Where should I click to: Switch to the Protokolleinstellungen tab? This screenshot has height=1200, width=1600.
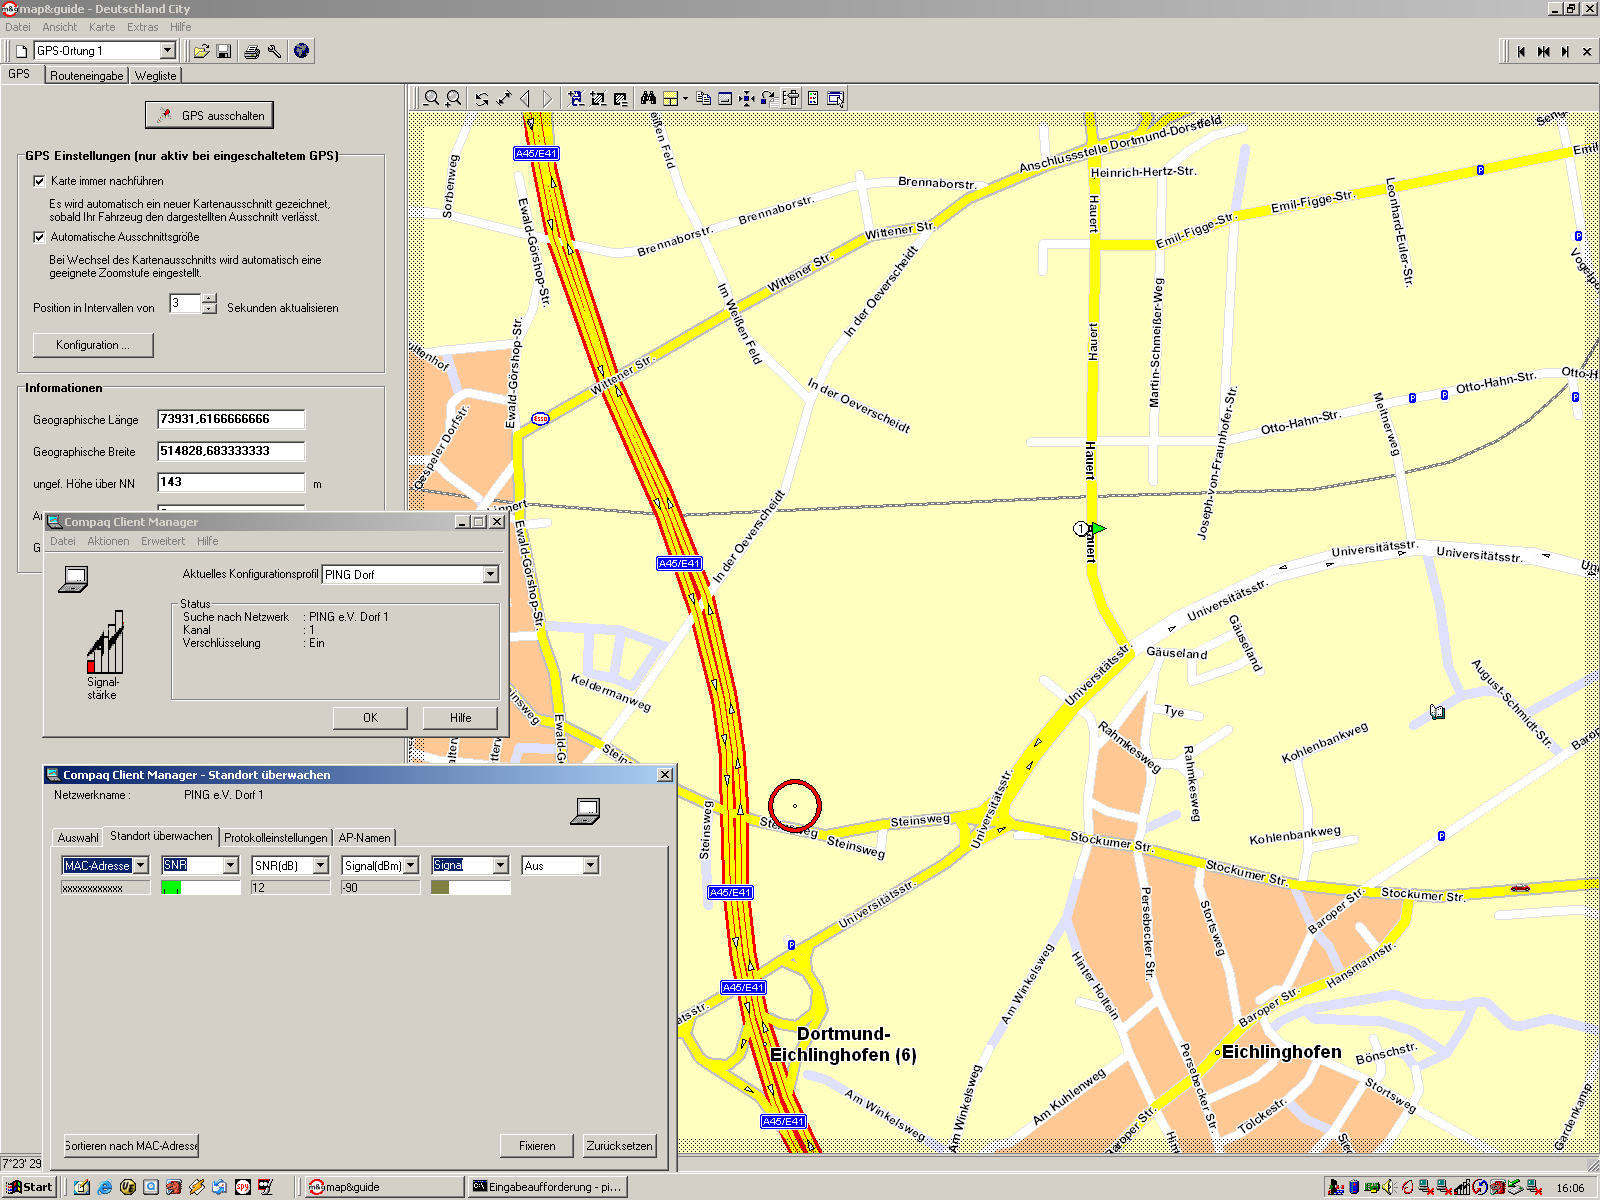coord(275,838)
